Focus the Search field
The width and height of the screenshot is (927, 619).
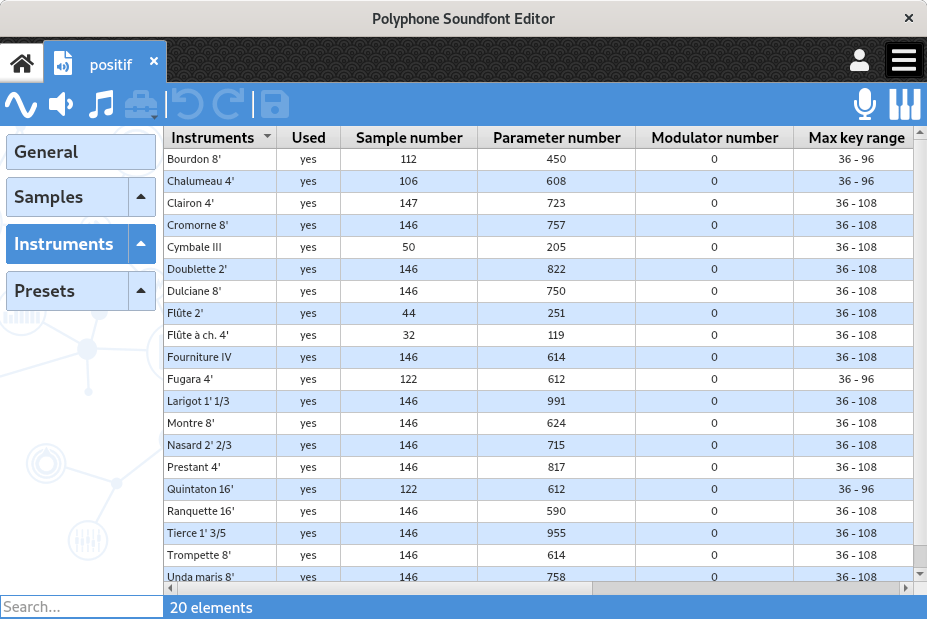[82, 607]
